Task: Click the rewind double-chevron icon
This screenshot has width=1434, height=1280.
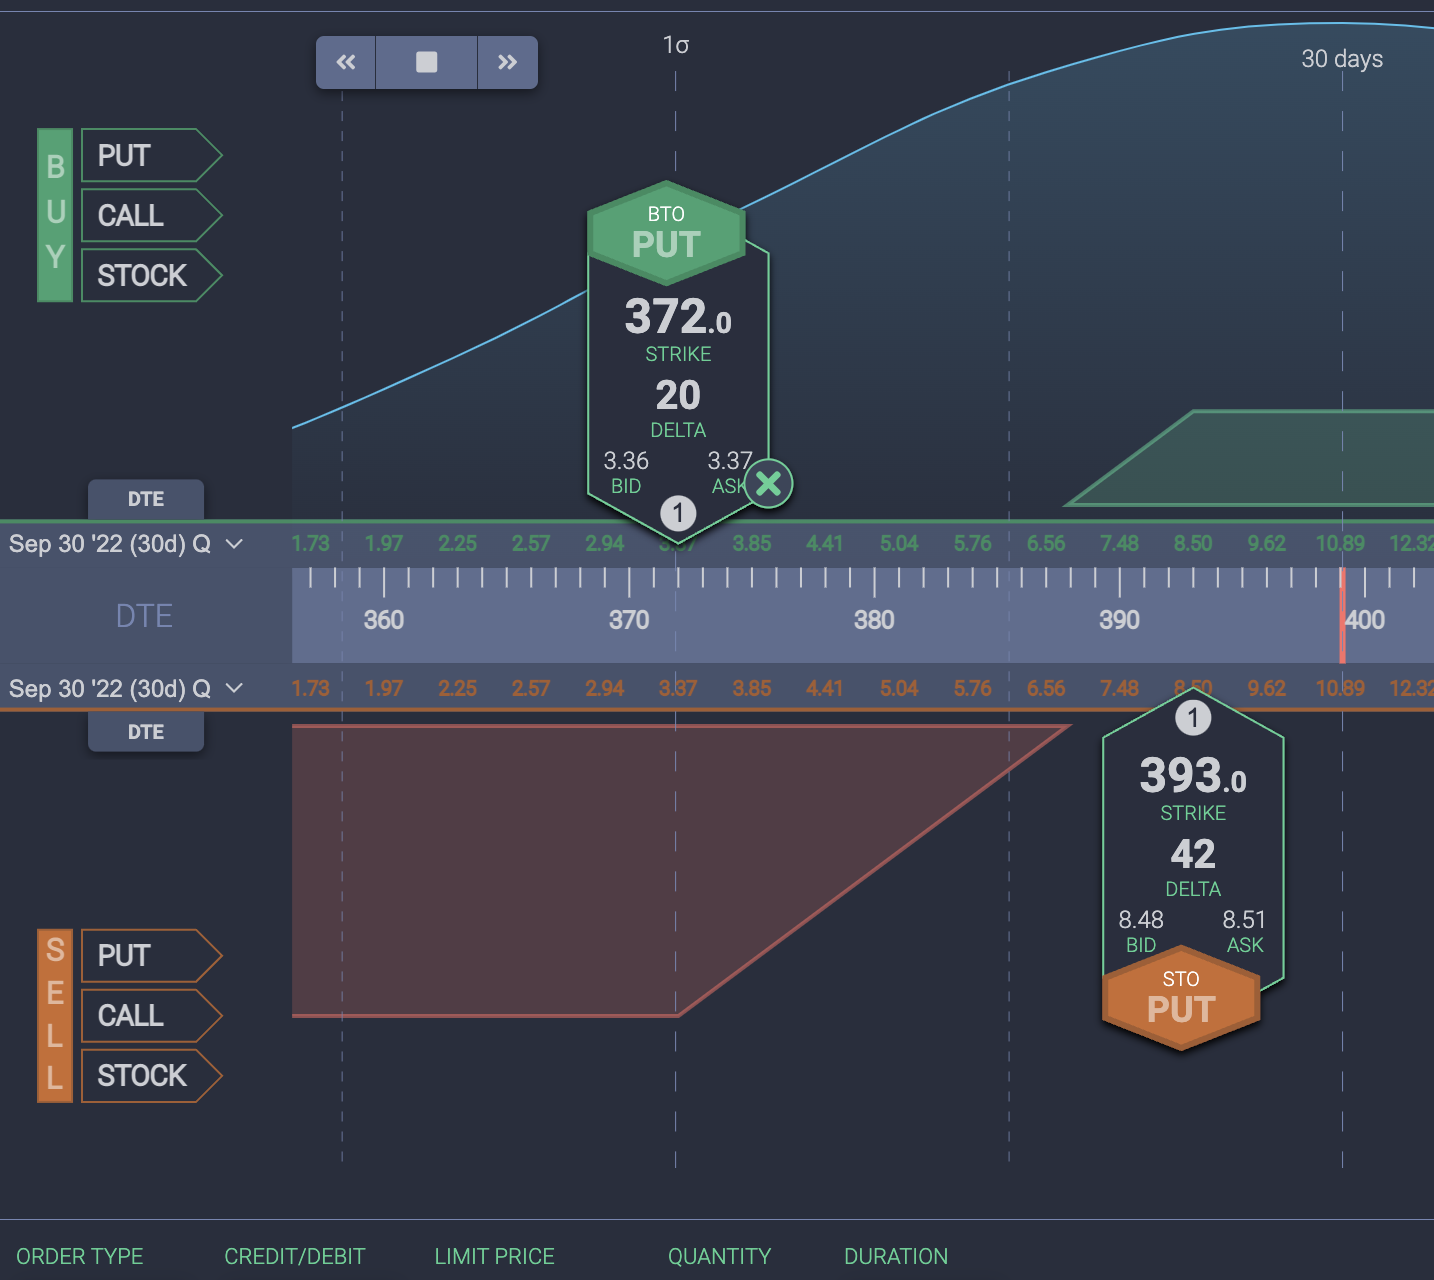Action: coord(345,61)
